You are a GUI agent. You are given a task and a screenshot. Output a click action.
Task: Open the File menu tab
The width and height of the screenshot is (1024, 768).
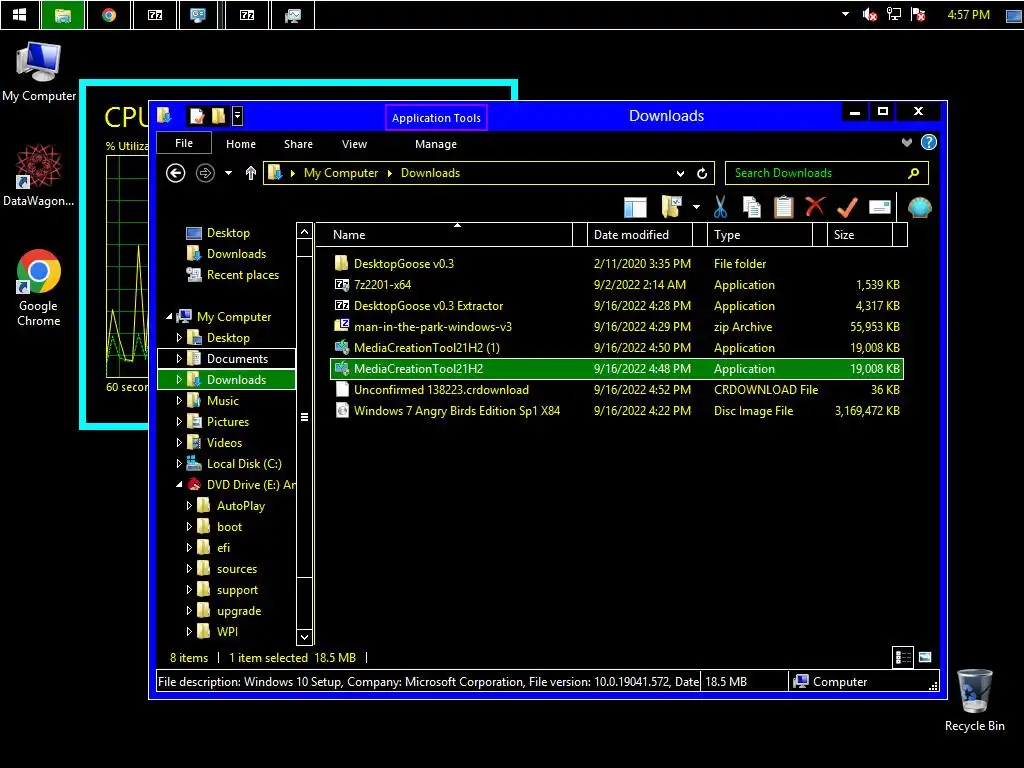184,143
